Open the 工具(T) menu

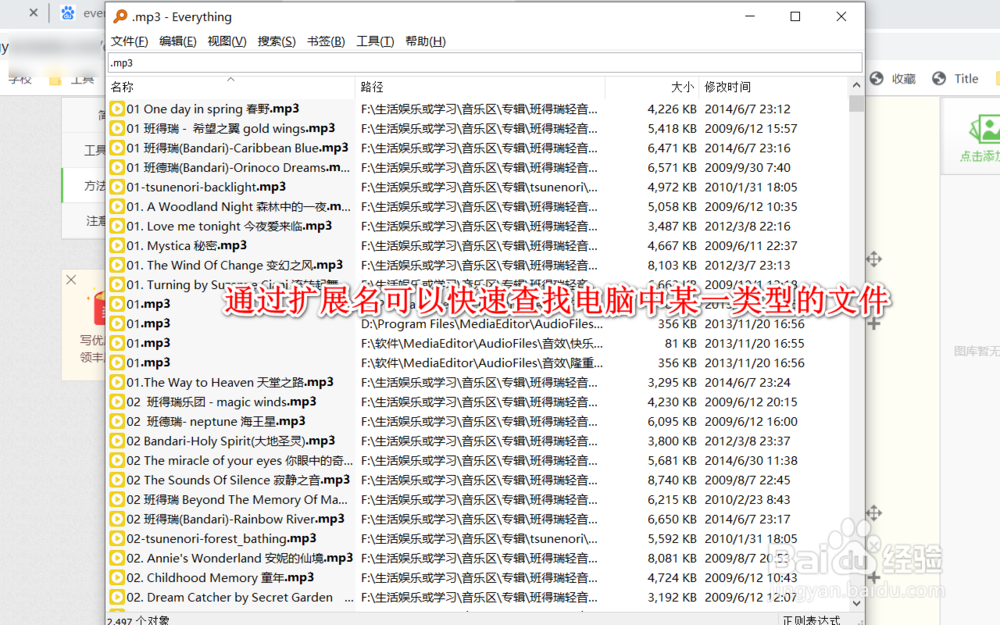pos(375,41)
